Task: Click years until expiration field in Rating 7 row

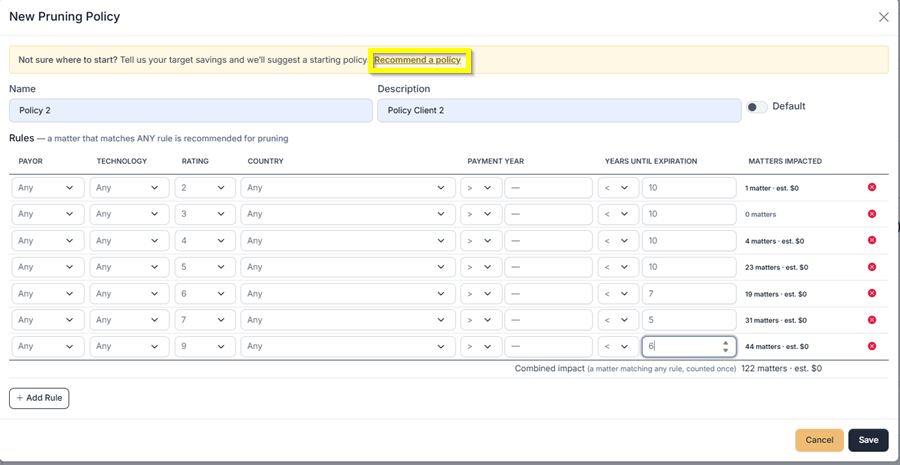Action: point(689,320)
